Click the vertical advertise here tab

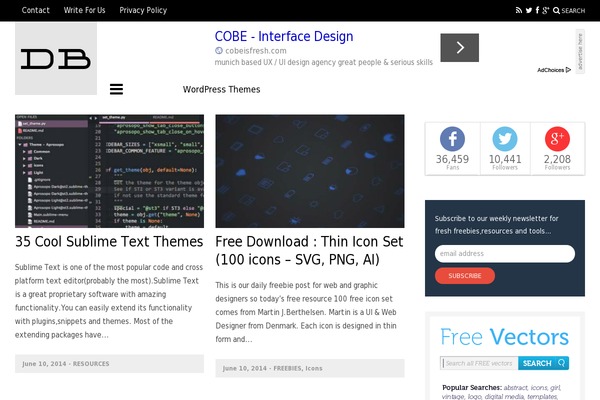coord(580,51)
